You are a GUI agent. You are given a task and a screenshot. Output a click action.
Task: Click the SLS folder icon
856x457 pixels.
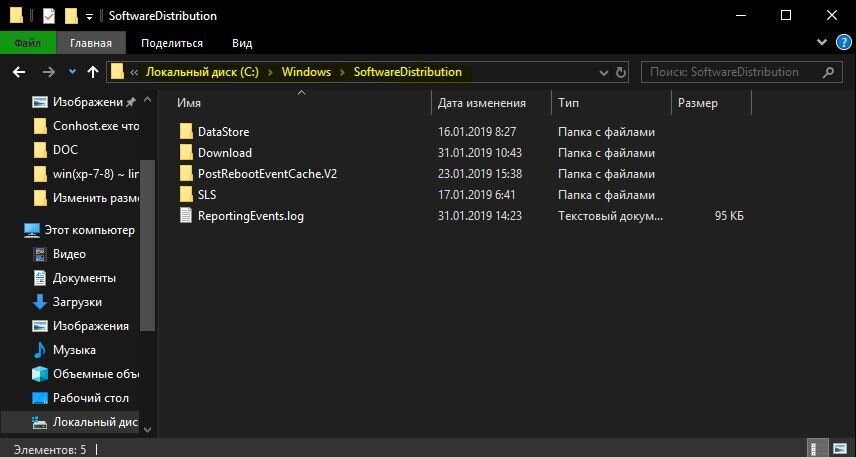point(186,194)
